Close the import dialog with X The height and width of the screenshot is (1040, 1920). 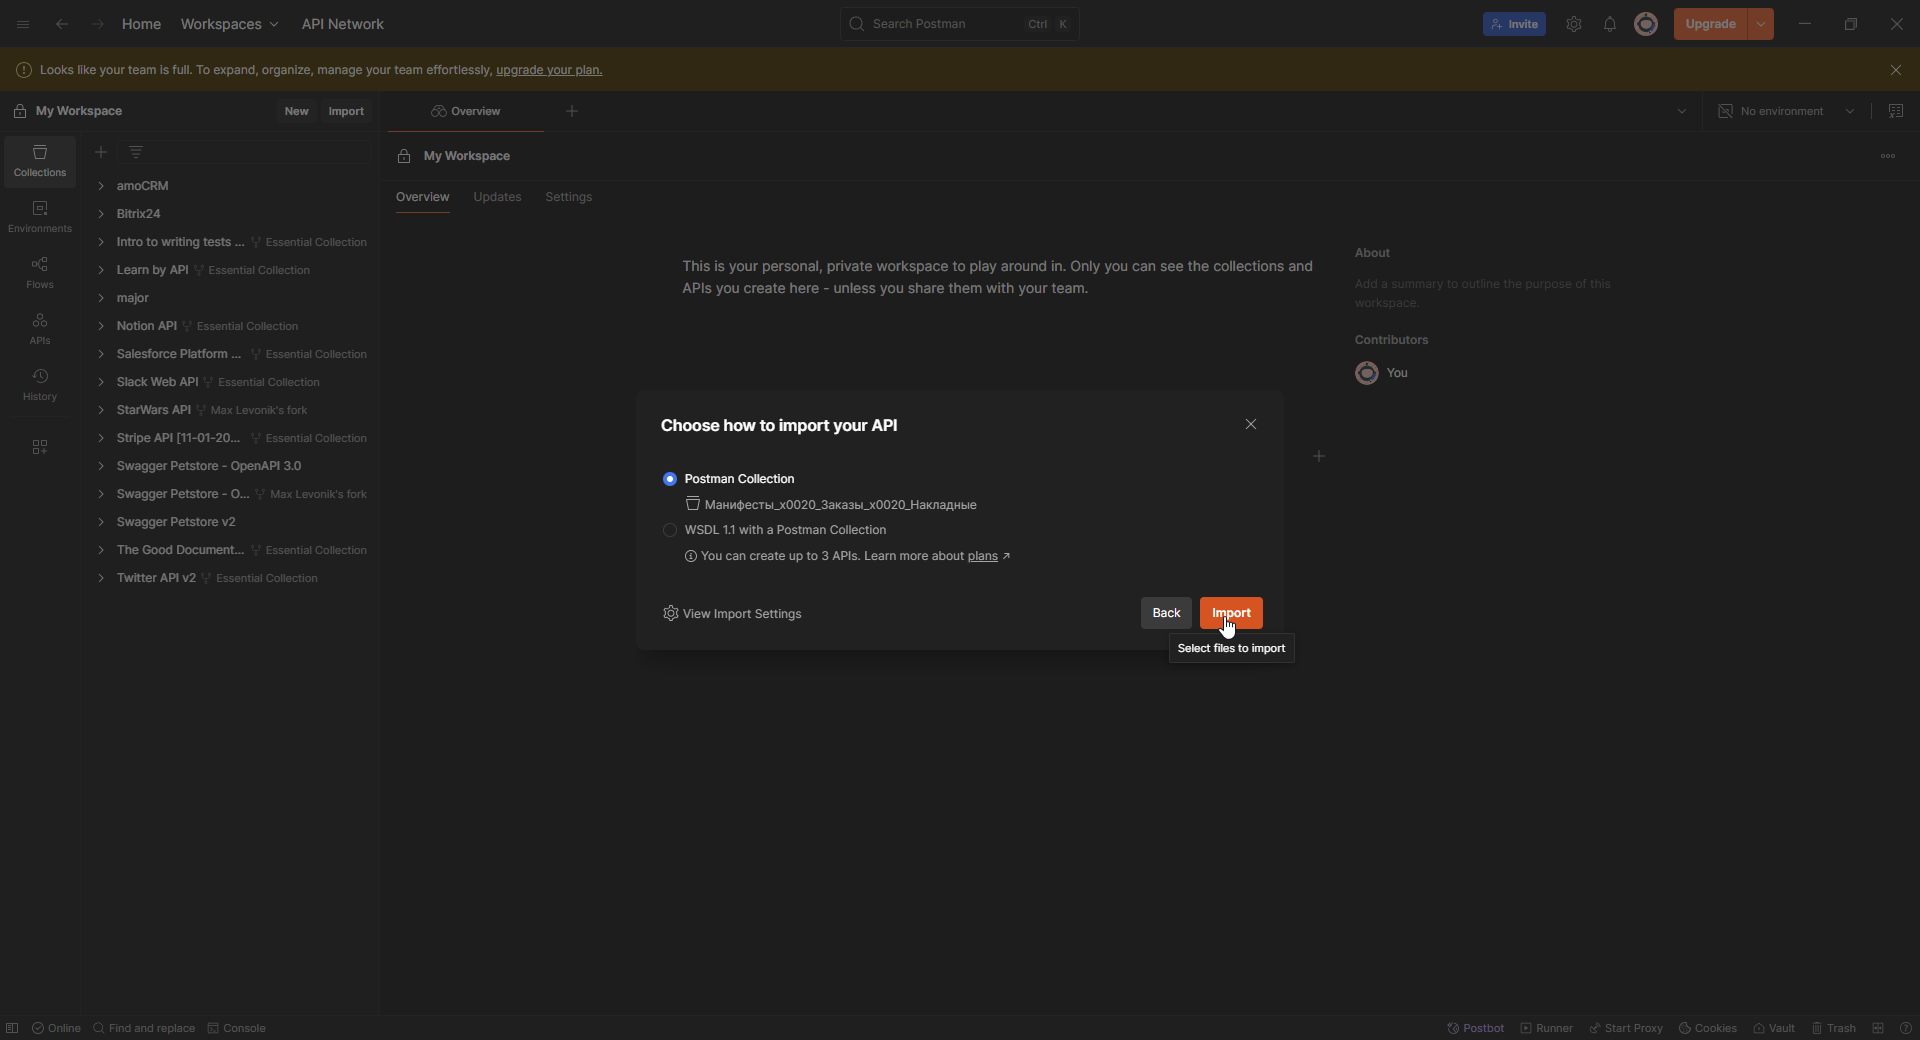(1251, 424)
